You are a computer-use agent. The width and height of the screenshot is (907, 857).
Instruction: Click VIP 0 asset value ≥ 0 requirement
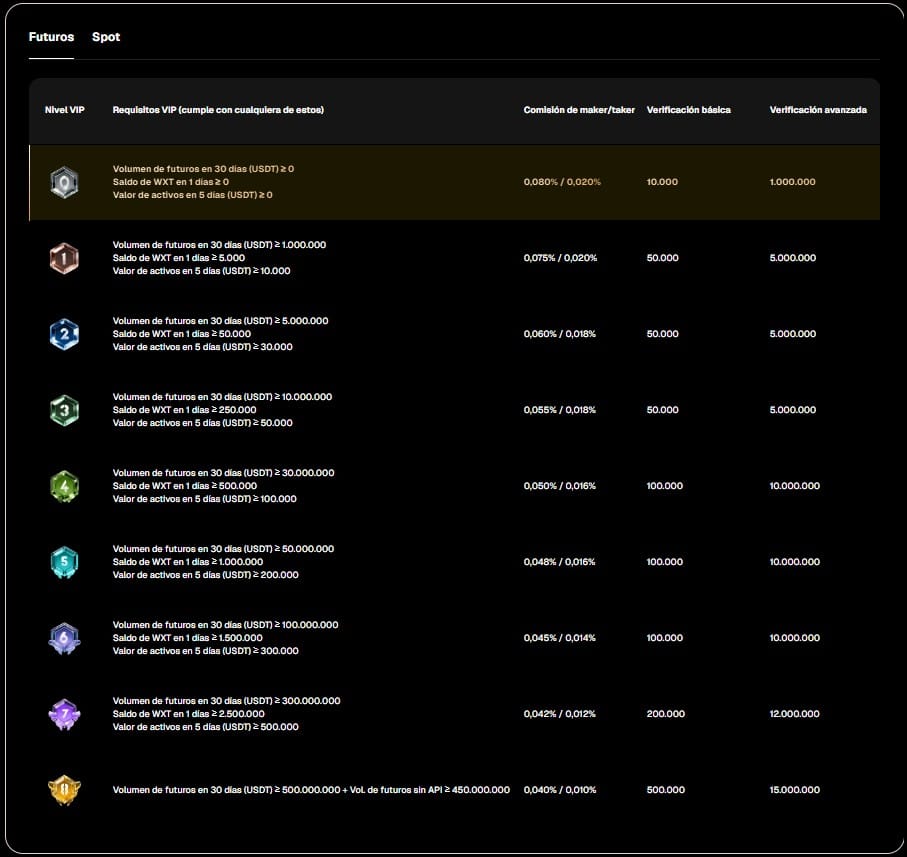click(x=193, y=195)
